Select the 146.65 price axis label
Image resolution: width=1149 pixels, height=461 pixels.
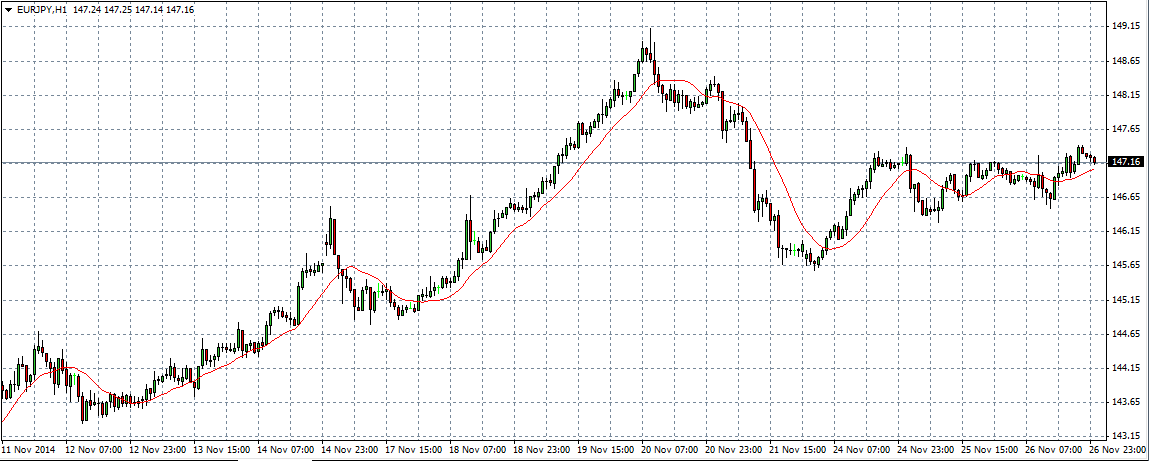(x=1127, y=198)
